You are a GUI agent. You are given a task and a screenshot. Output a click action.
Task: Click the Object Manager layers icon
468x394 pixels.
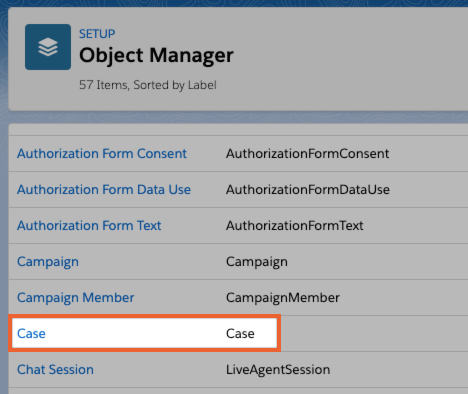(x=48, y=47)
